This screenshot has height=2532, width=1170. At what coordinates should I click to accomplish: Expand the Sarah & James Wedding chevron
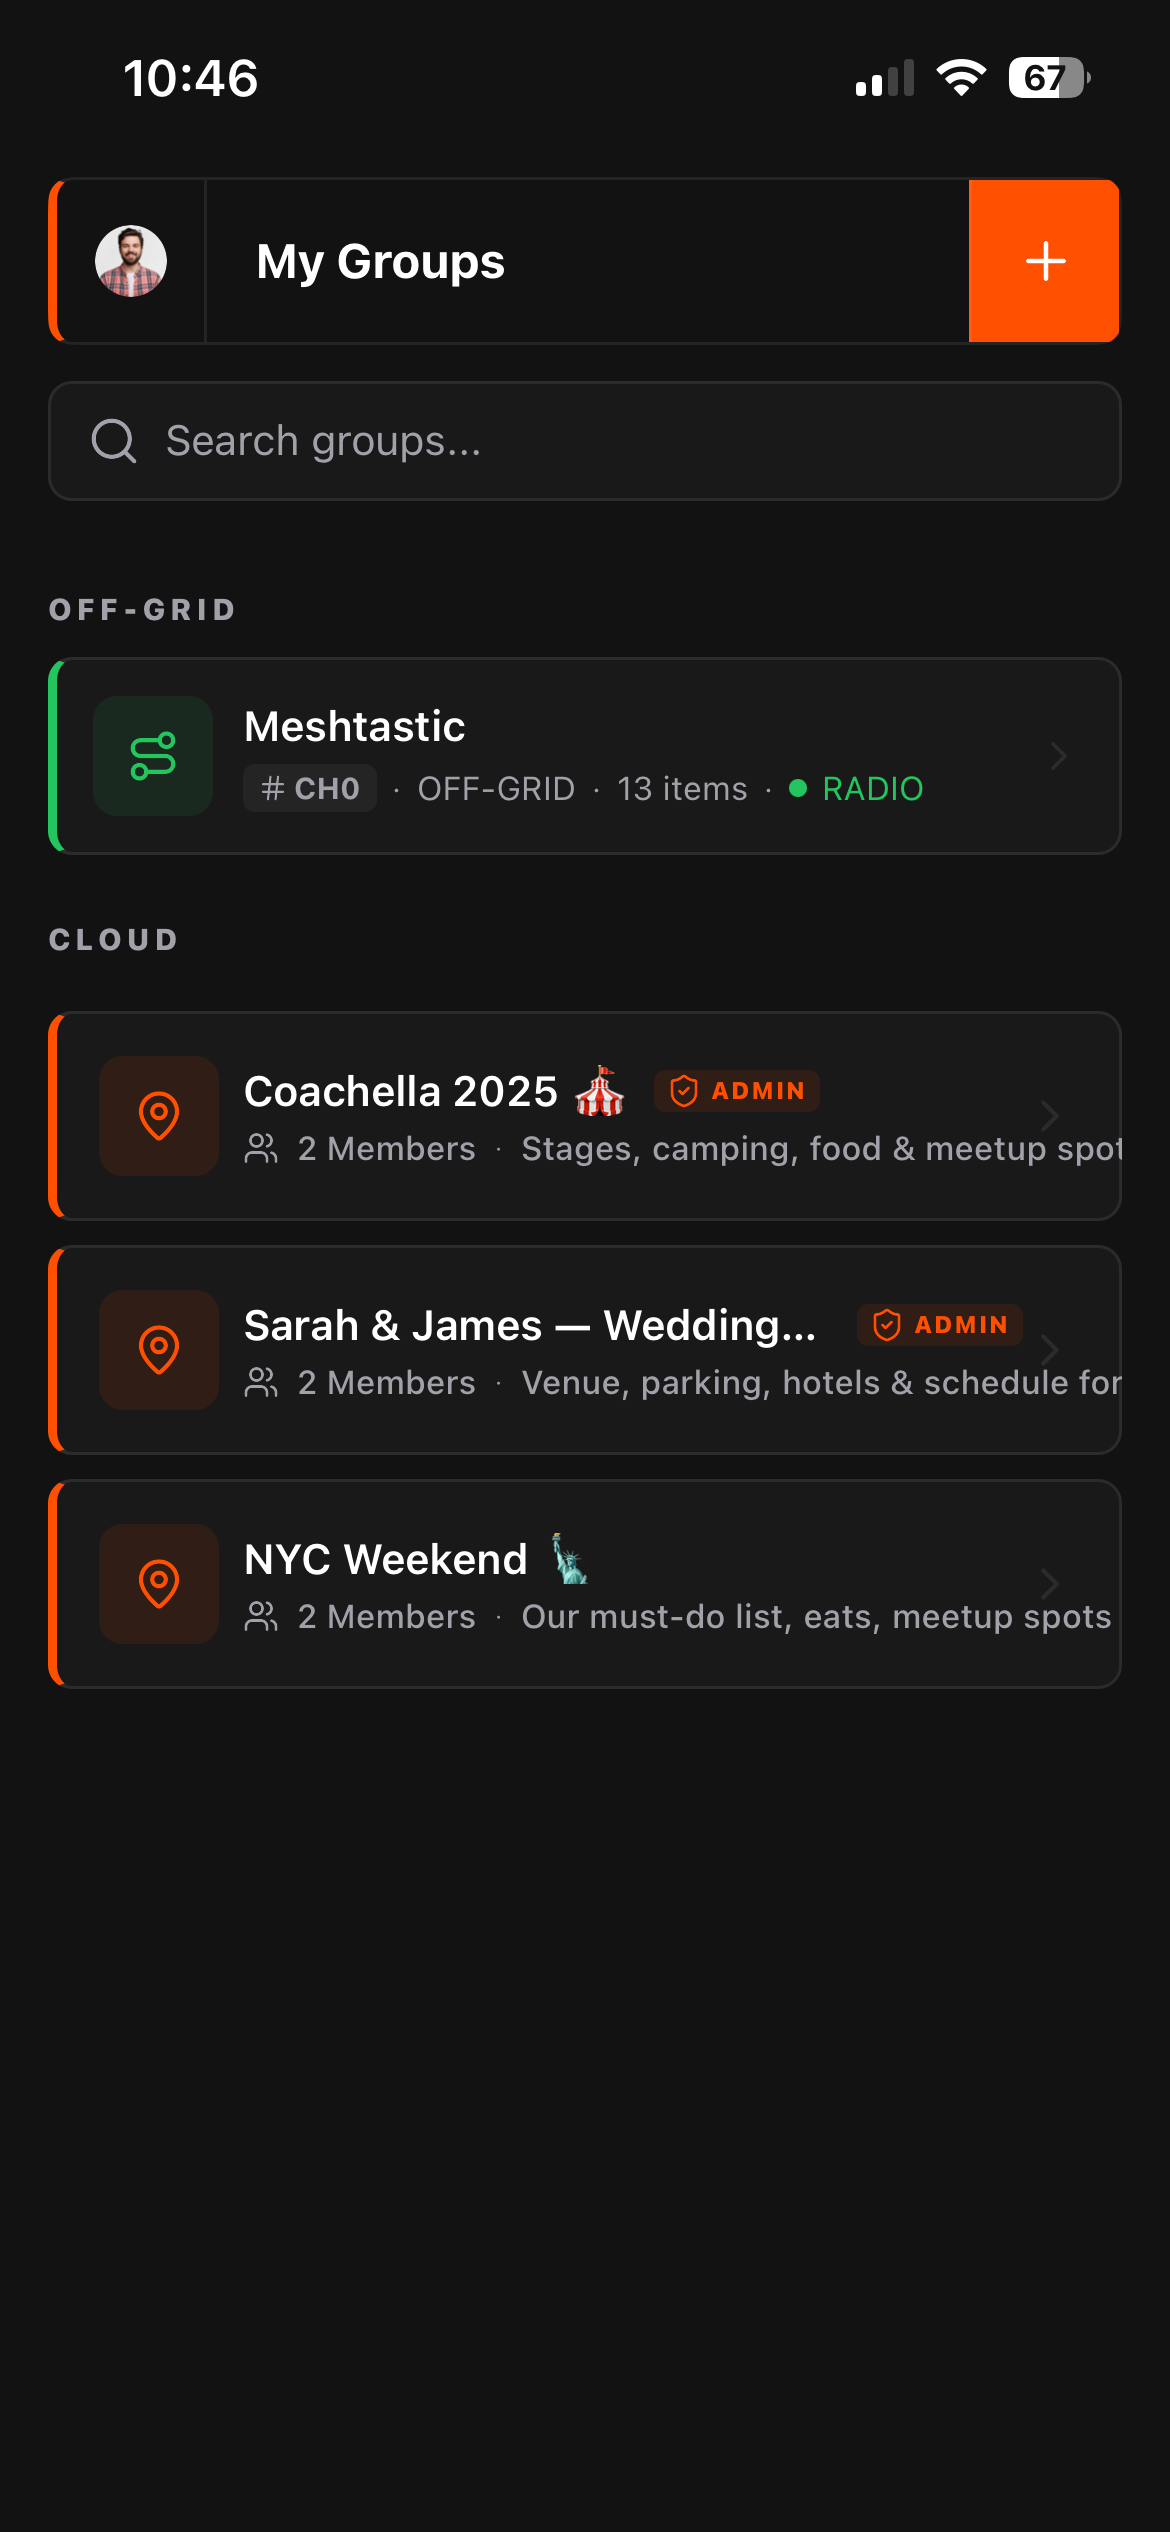click(x=1049, y=1350)
